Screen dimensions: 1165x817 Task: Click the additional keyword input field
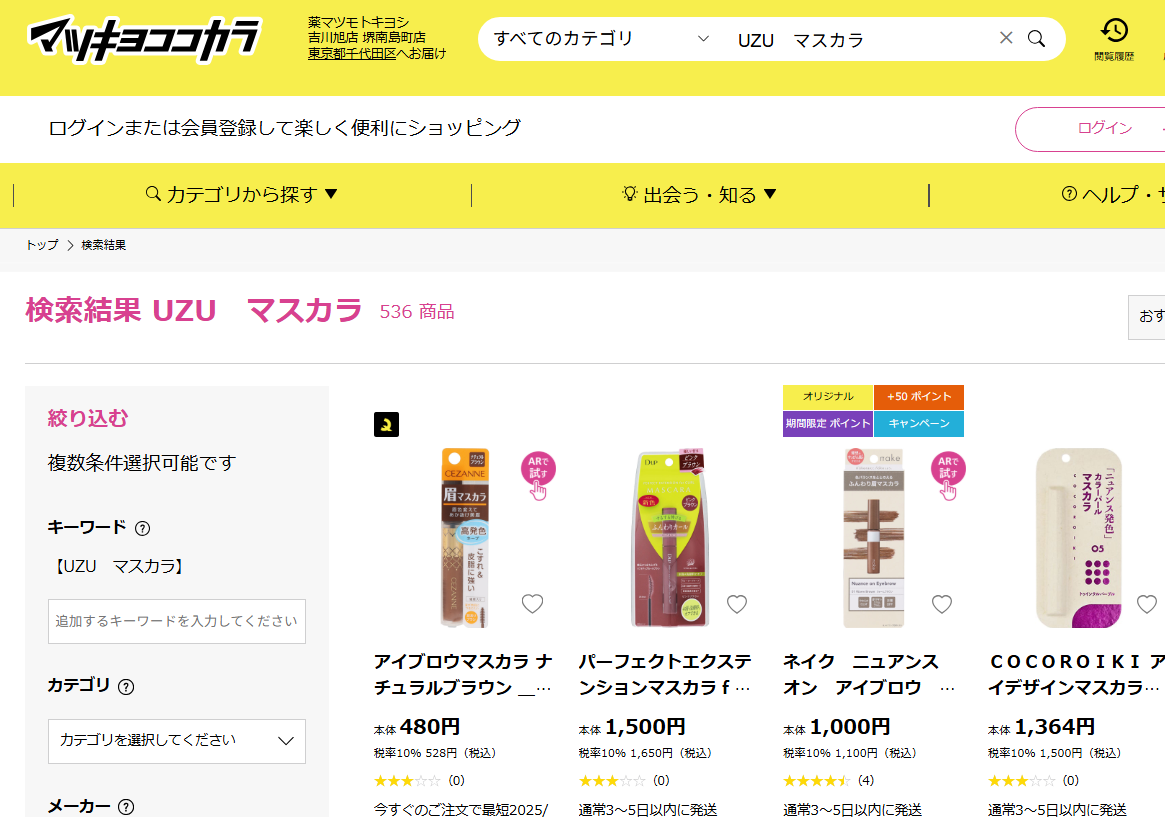tap(177, 622)
